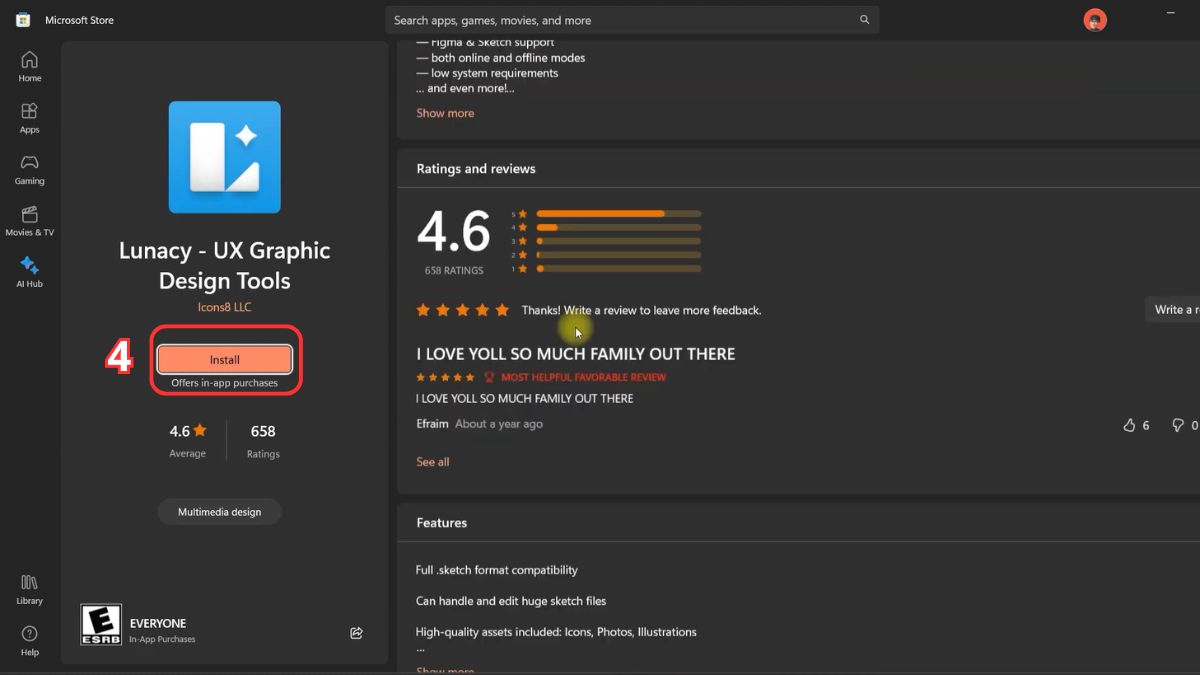Click the 'About a year ago' review date
This screenshot has height=675, width=1200.
coord(499,424)
